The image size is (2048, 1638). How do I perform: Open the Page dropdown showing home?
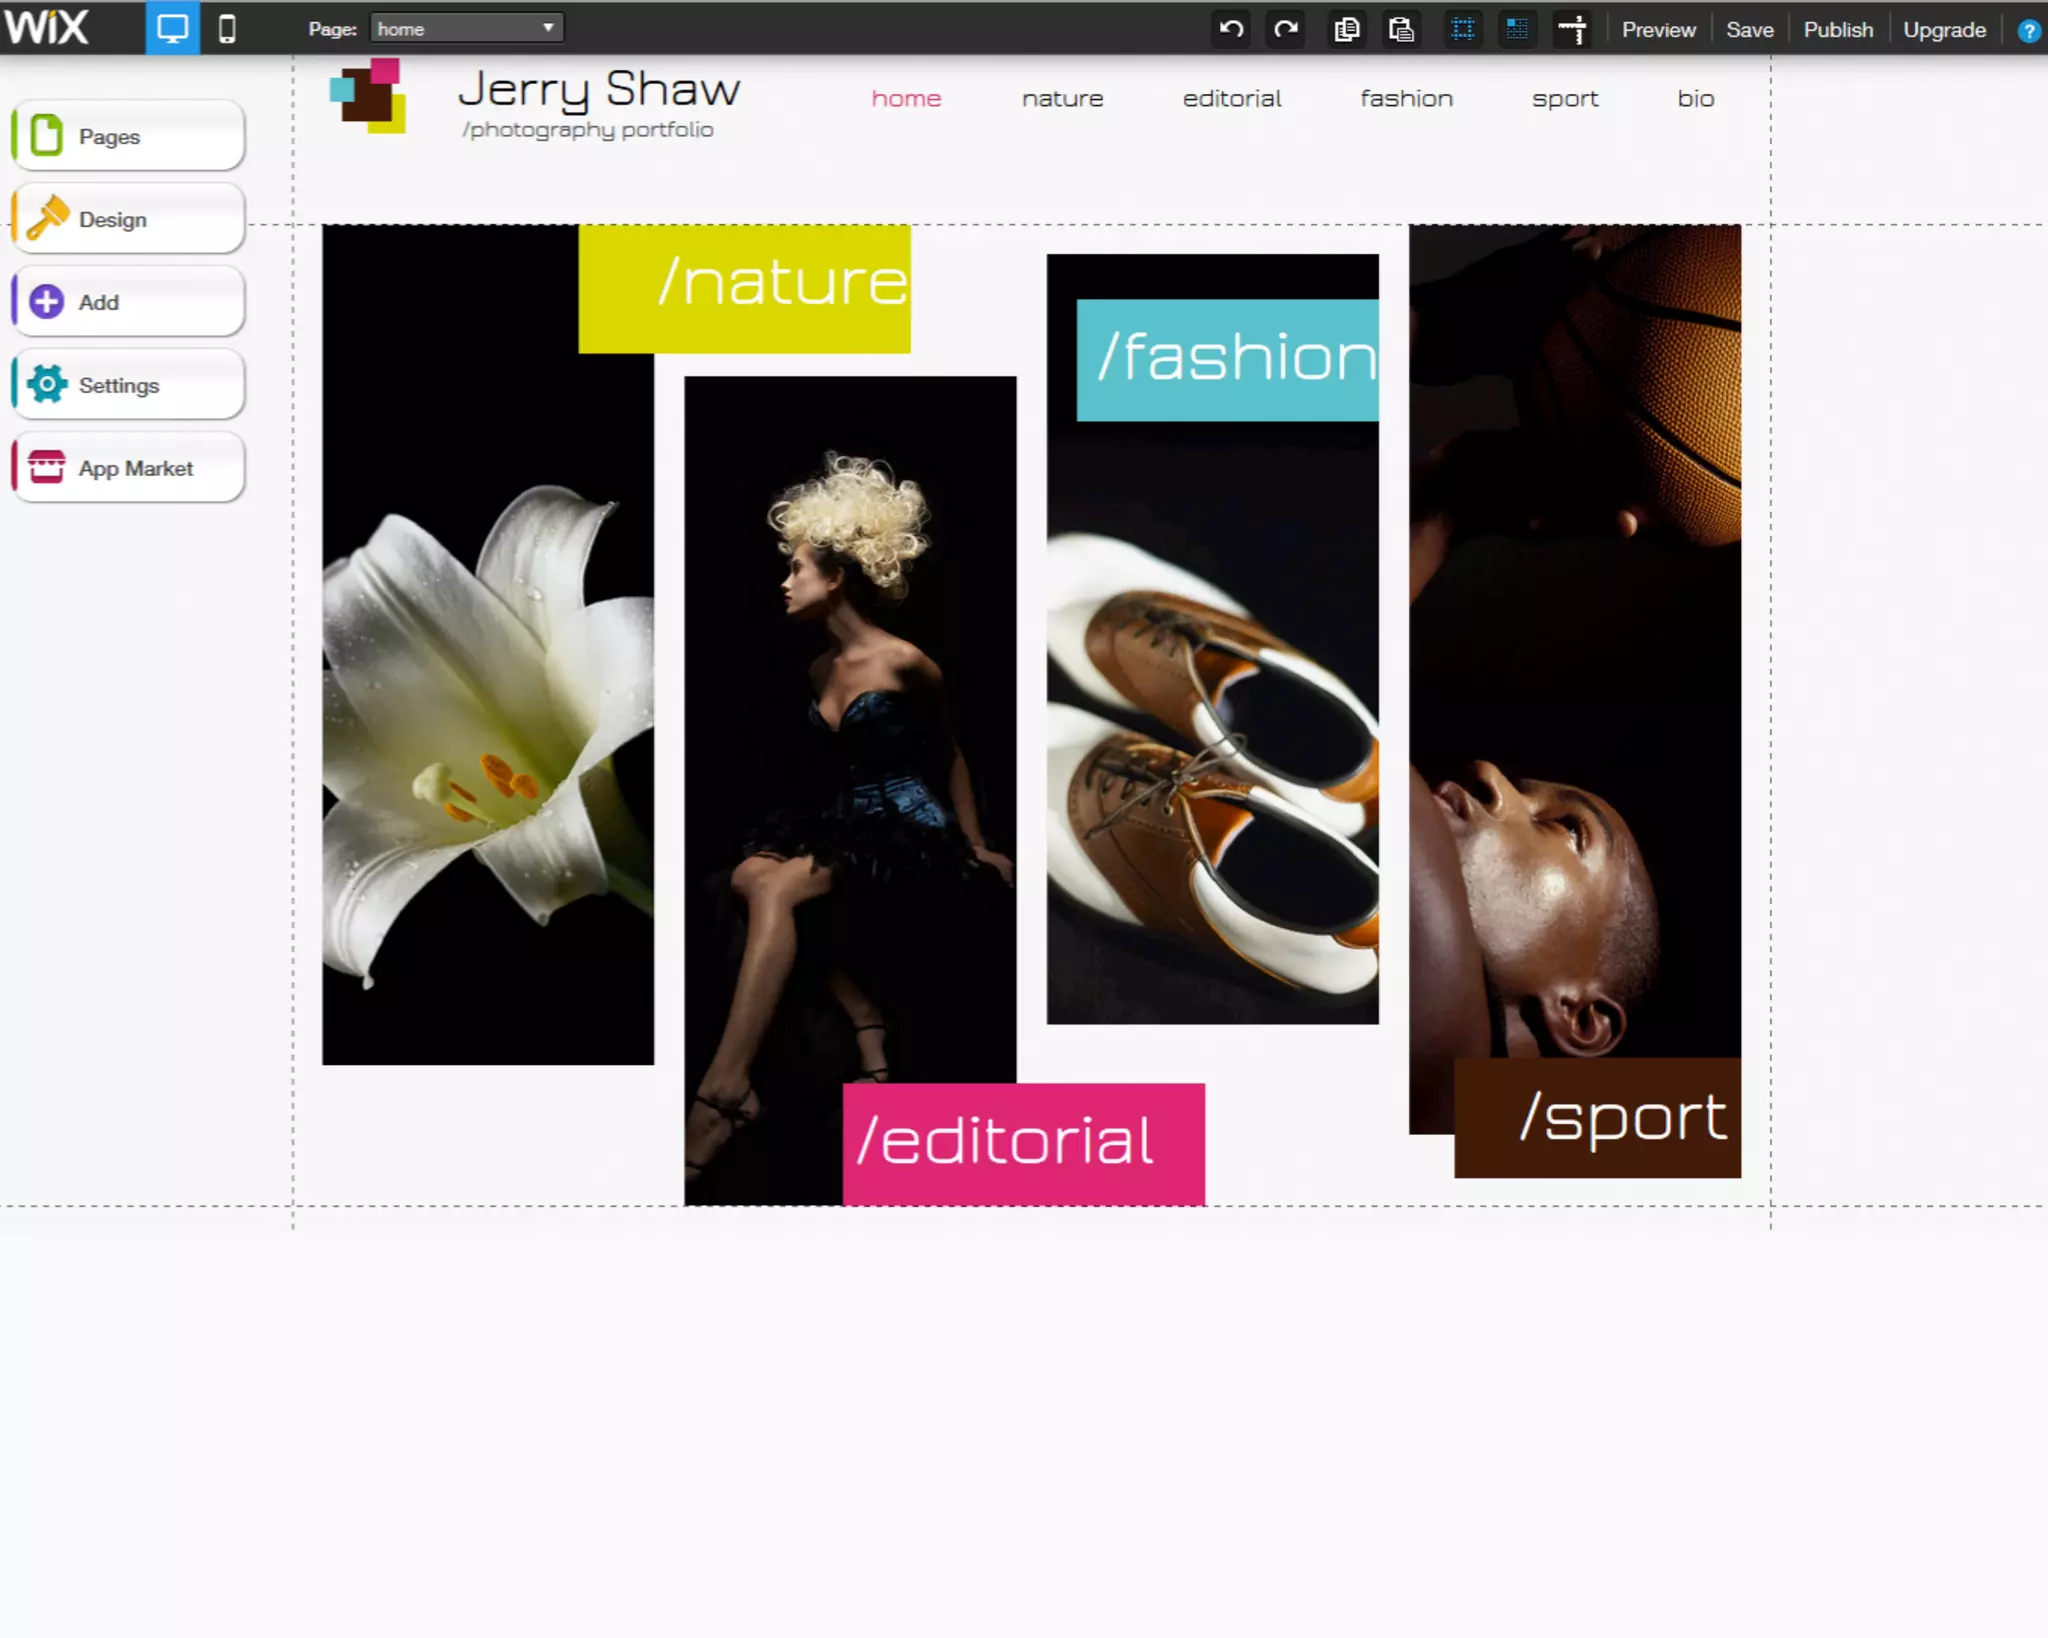pos(466,28)
